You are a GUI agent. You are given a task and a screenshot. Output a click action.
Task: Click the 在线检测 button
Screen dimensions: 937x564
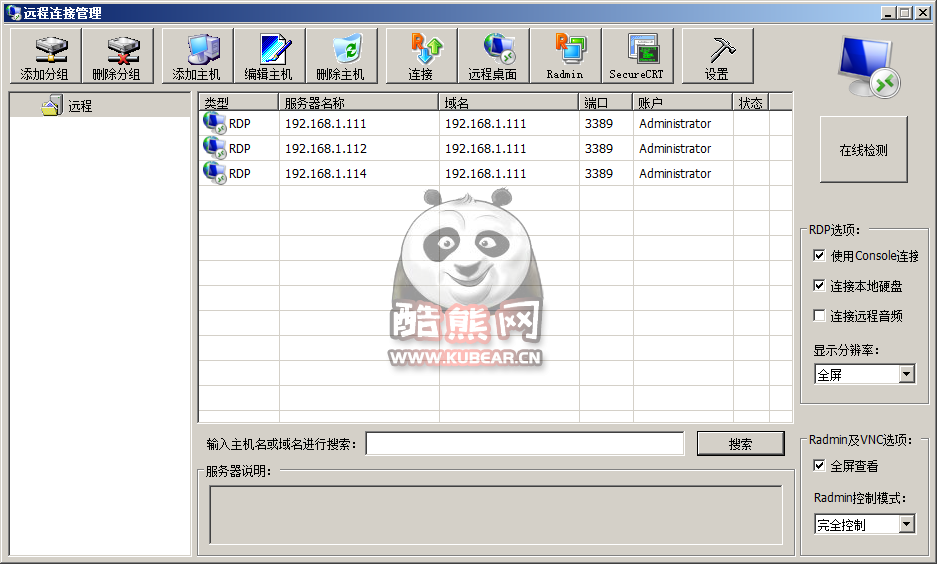(x=863, y=149)
